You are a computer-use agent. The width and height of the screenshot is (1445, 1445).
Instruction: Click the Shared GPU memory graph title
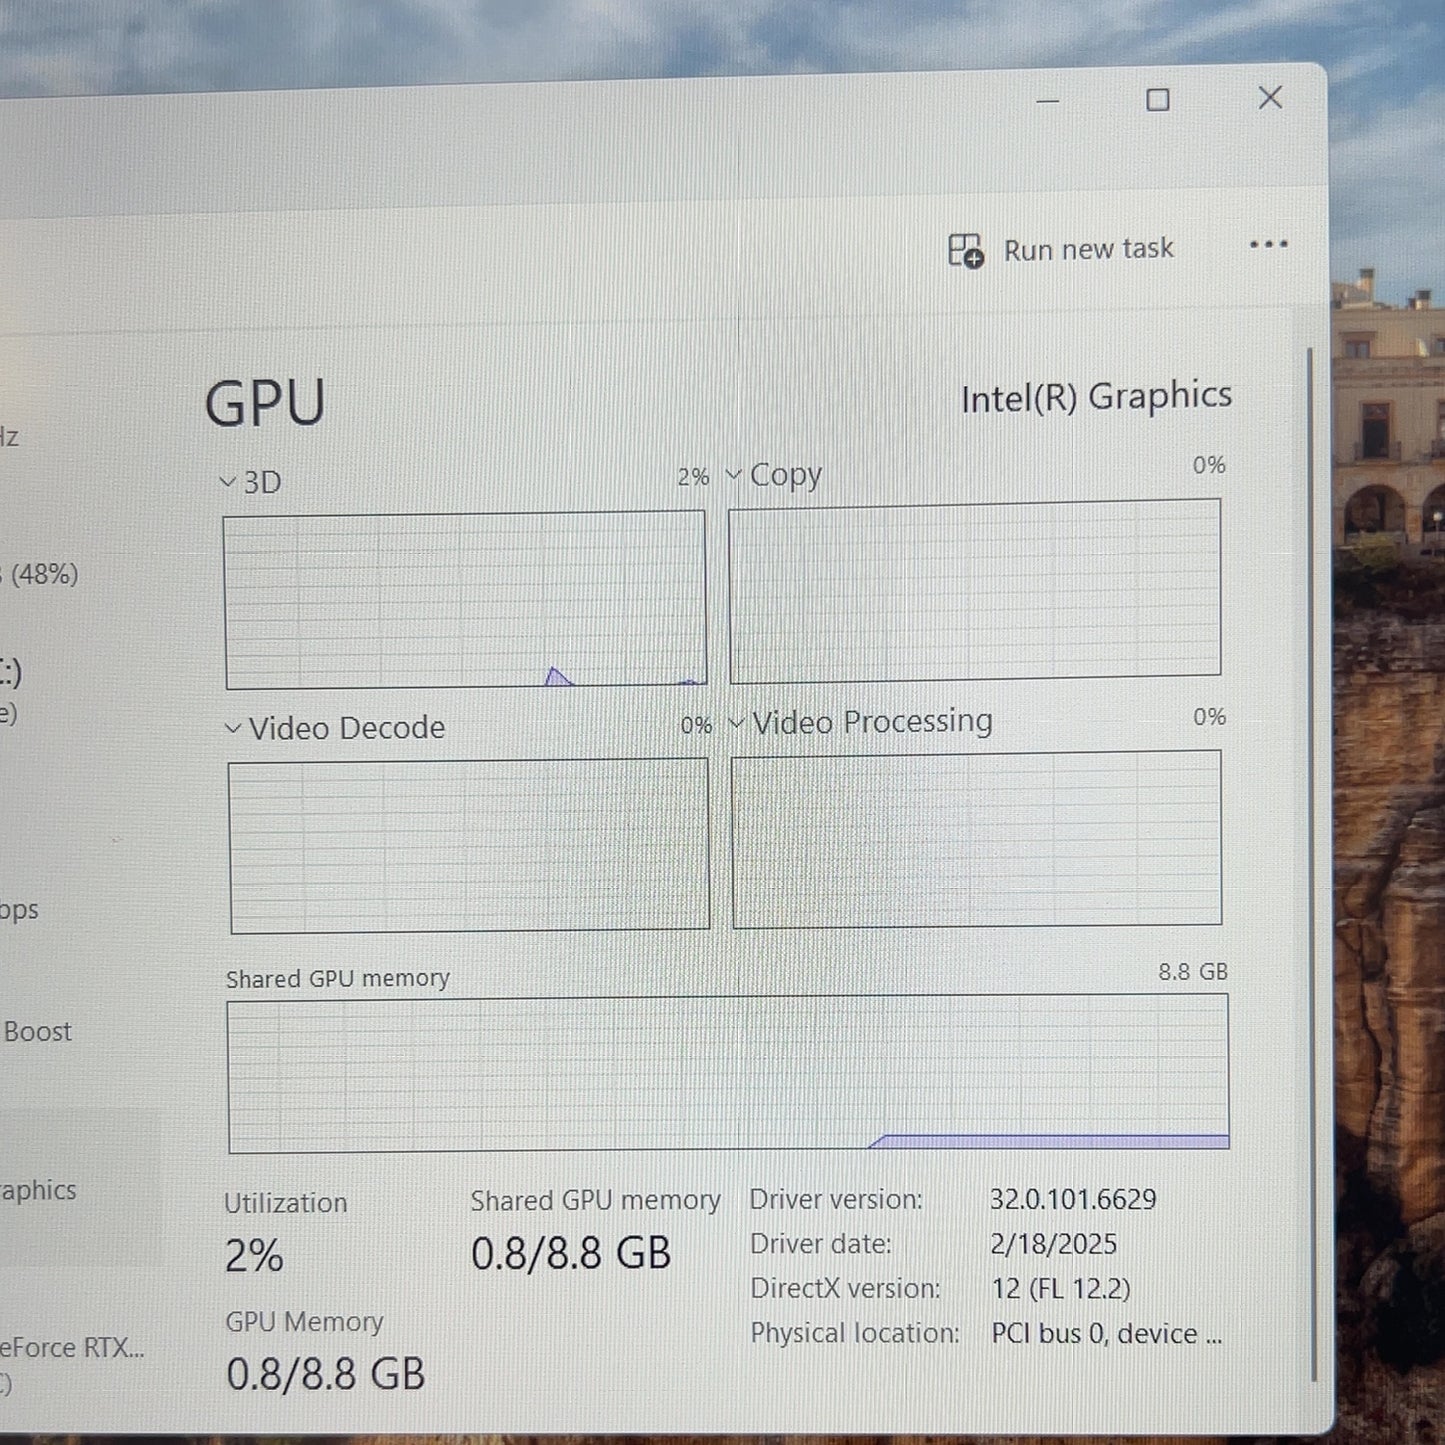(x=337, y=978)
